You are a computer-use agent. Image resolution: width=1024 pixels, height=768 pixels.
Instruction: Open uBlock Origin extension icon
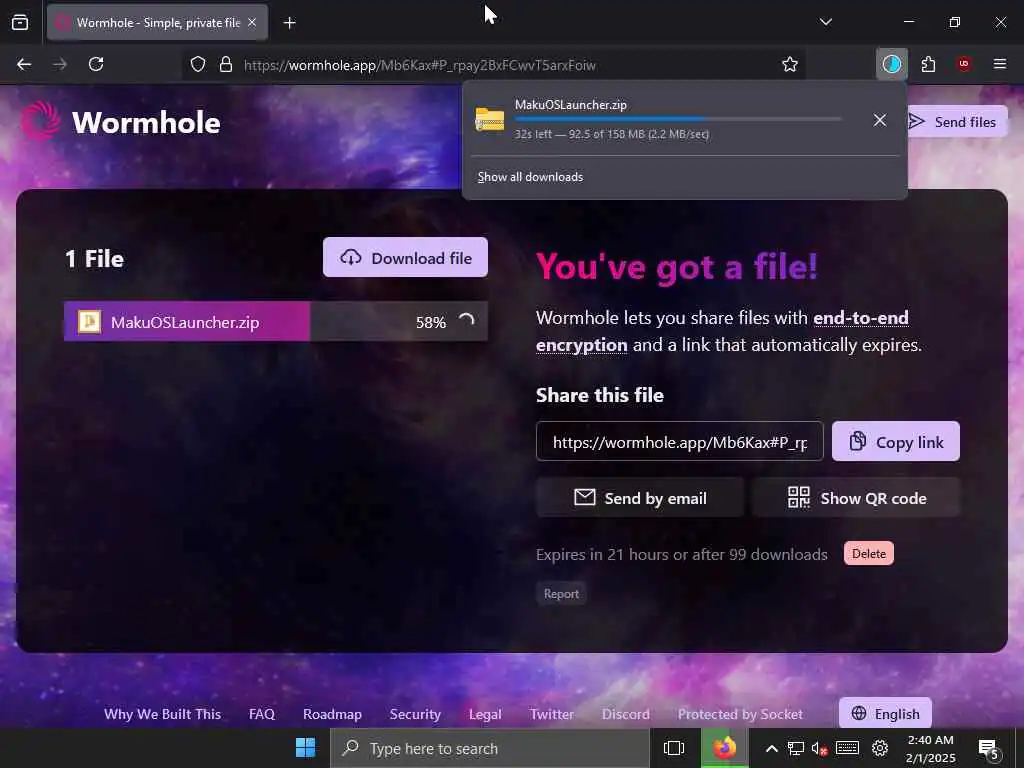coord(963,64)
